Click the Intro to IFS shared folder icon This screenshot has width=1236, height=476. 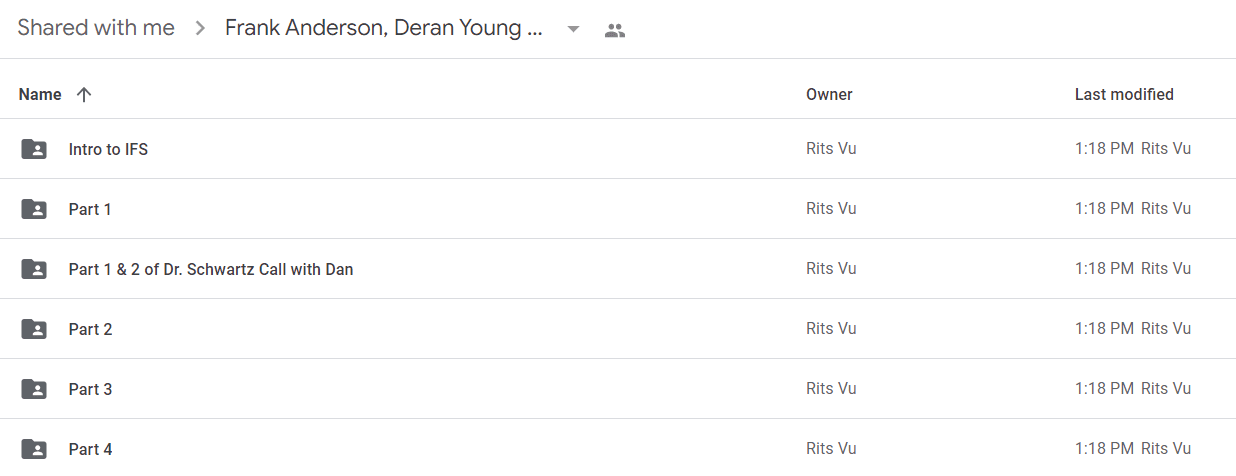34,149
